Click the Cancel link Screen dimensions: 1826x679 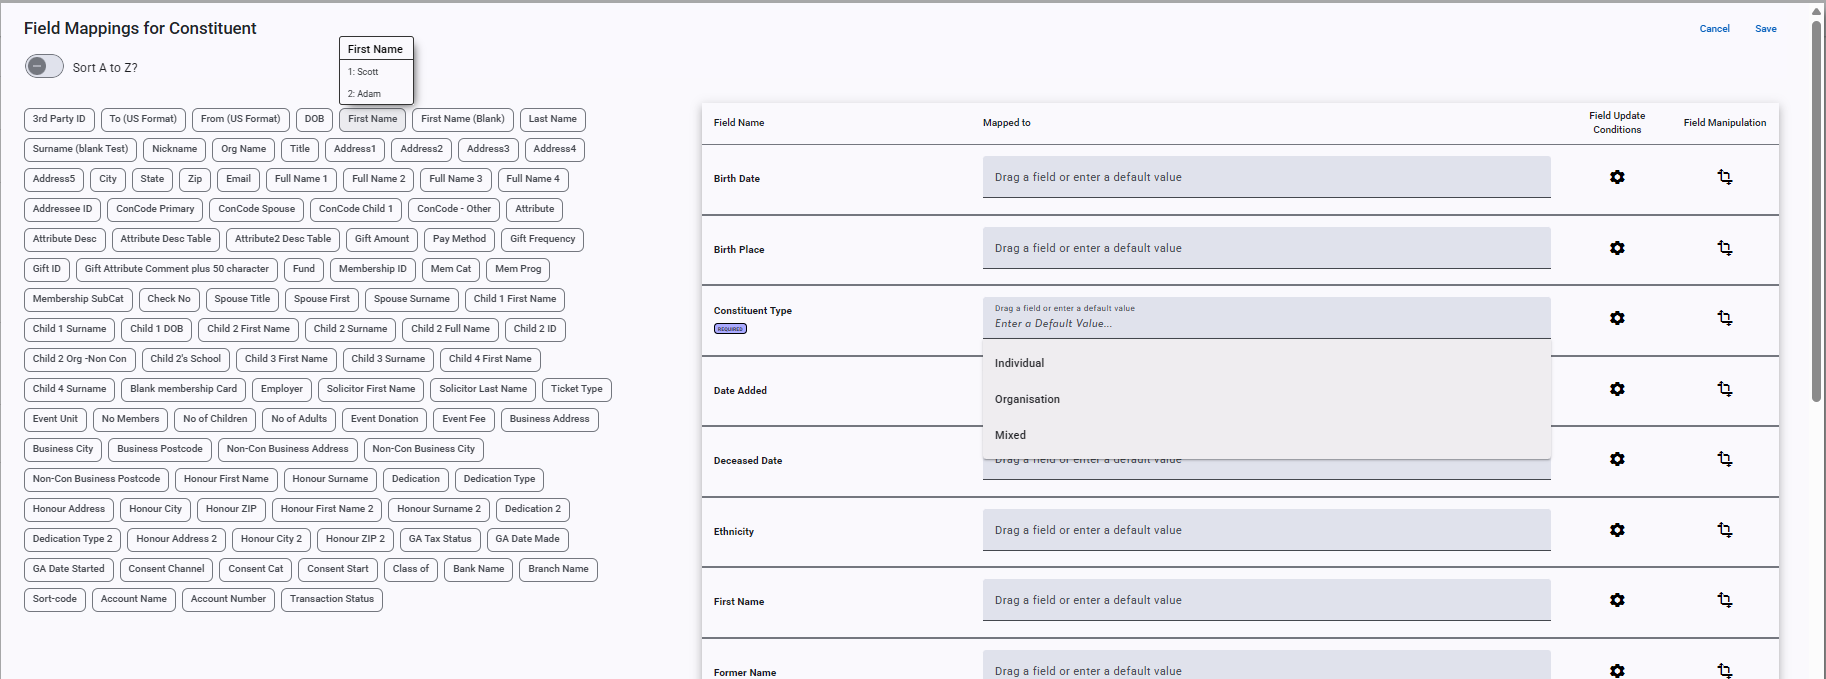point(1714,29)
